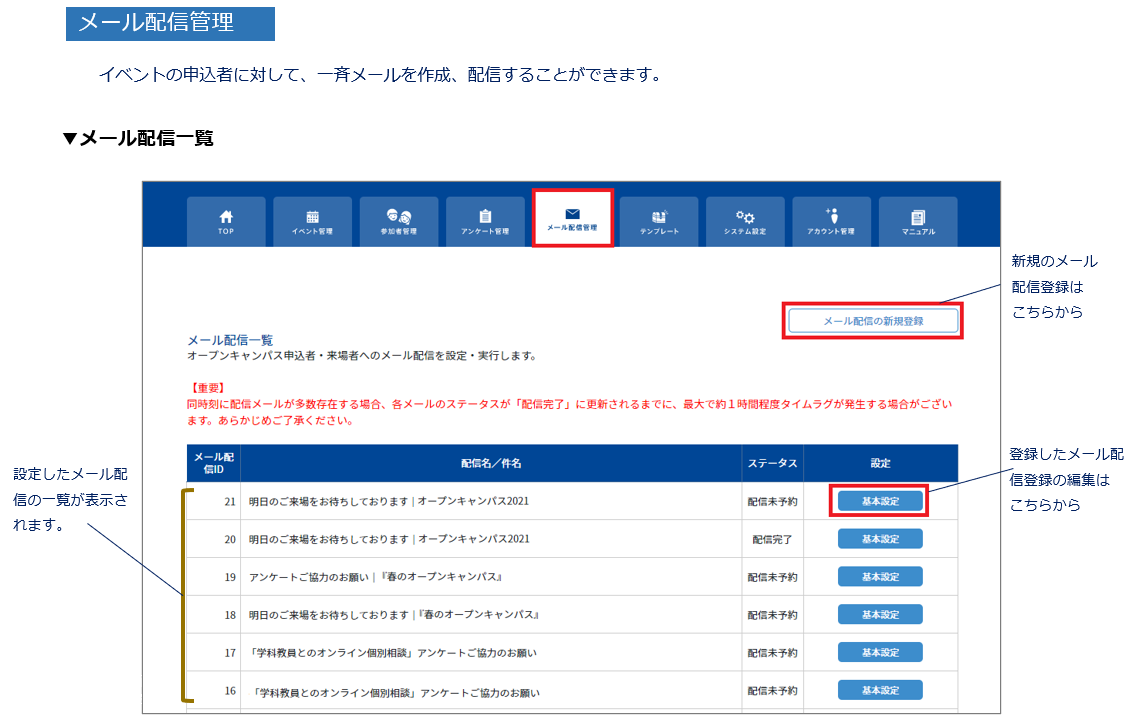This screenshot has width=1130, height=723.
Task: Click the 配信名／件名 column header
Action: pyautogui.click(x=491, y=463)
